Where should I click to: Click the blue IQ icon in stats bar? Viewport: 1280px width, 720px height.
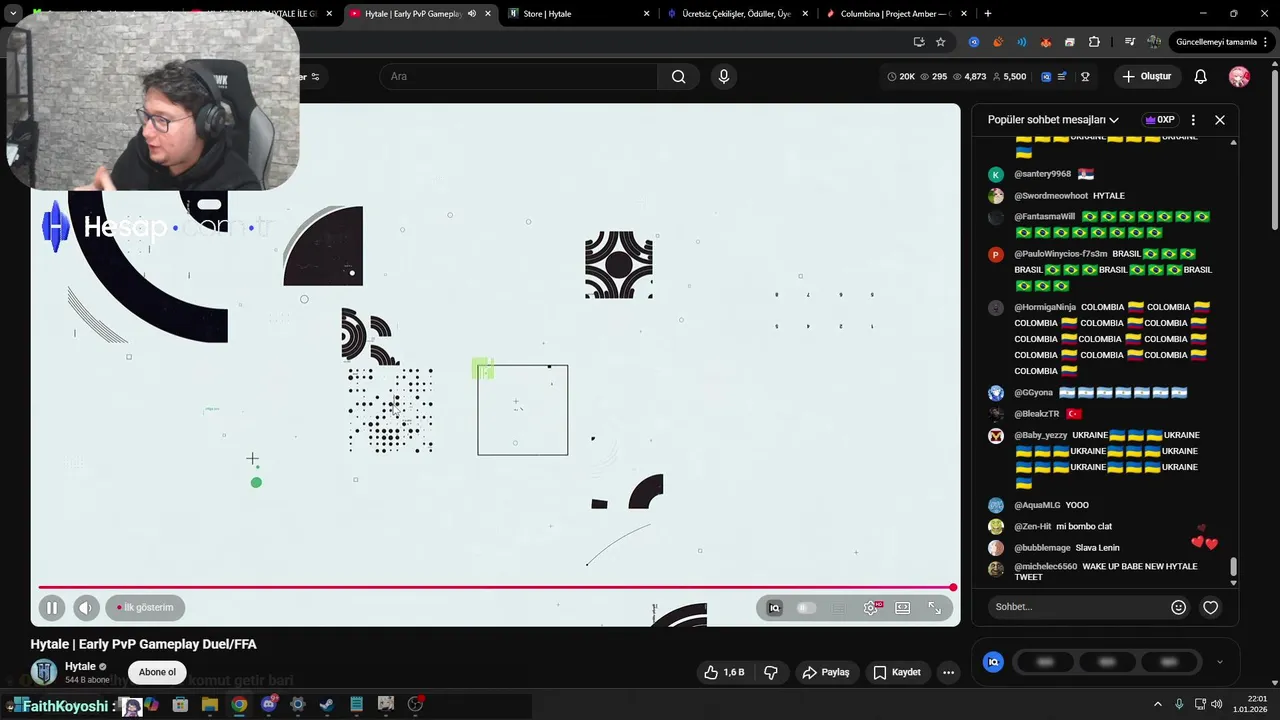click(x=1046, y=76)
